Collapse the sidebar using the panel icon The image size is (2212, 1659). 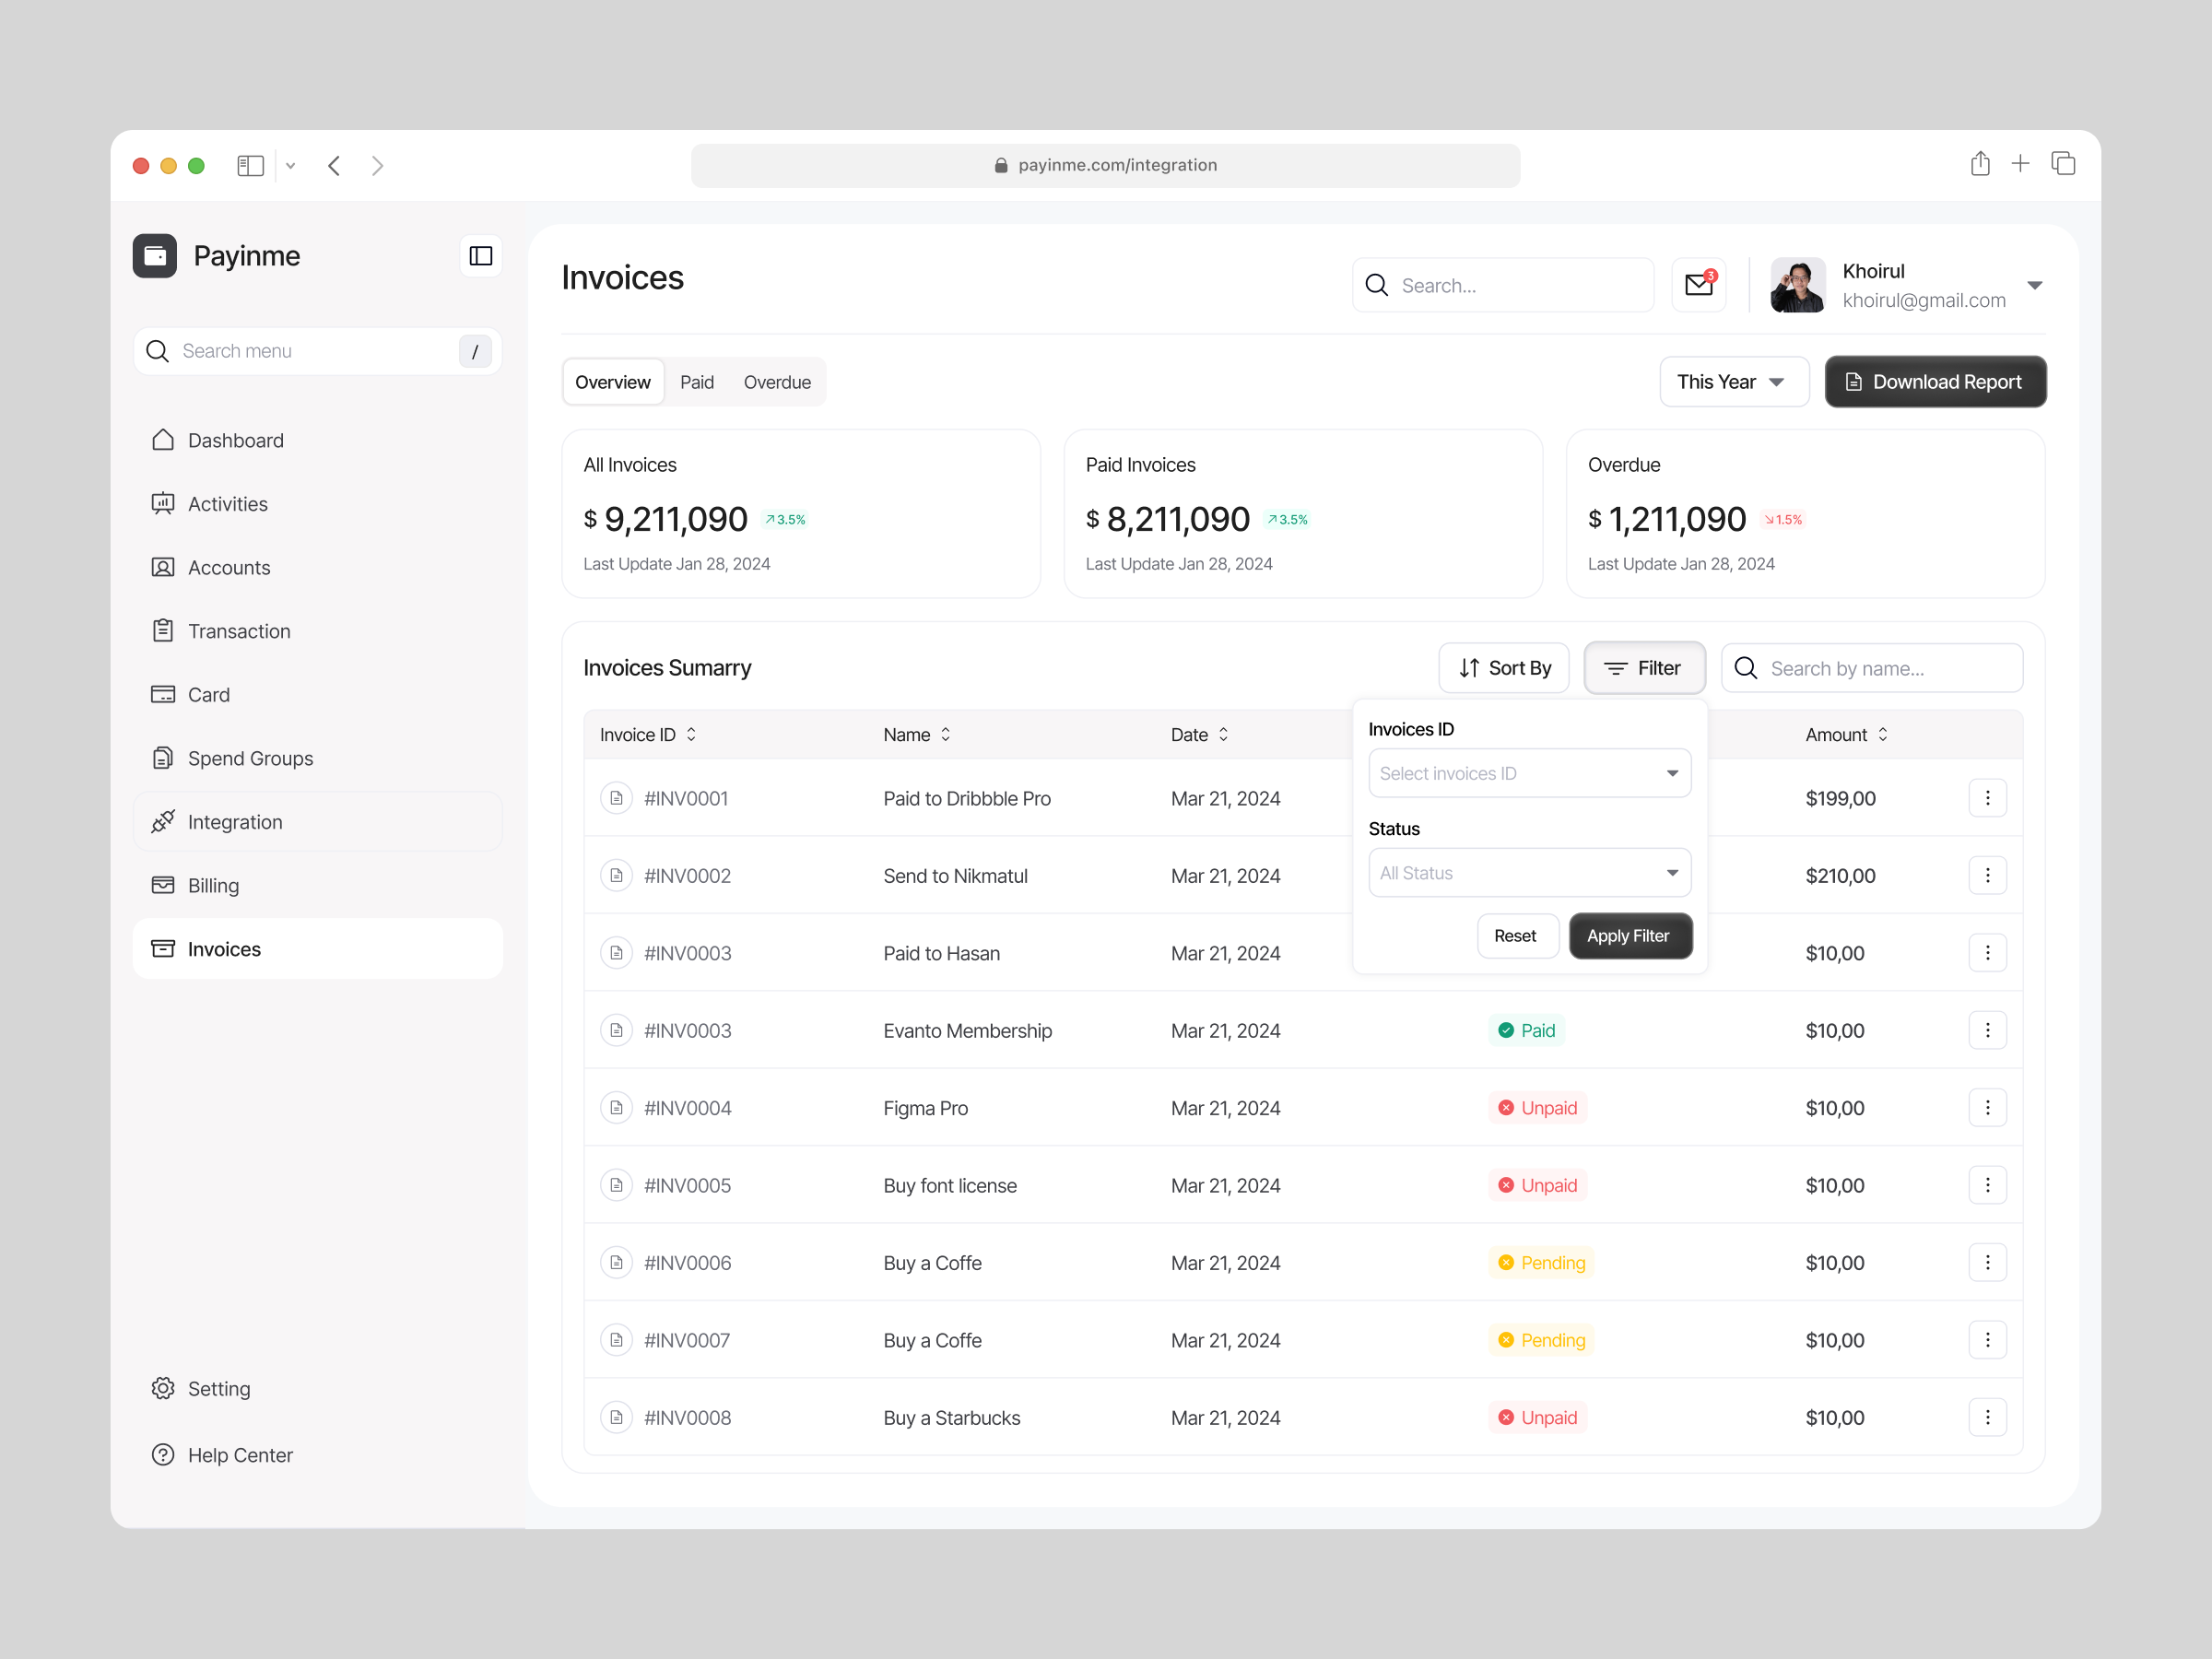tap(481, 257)
